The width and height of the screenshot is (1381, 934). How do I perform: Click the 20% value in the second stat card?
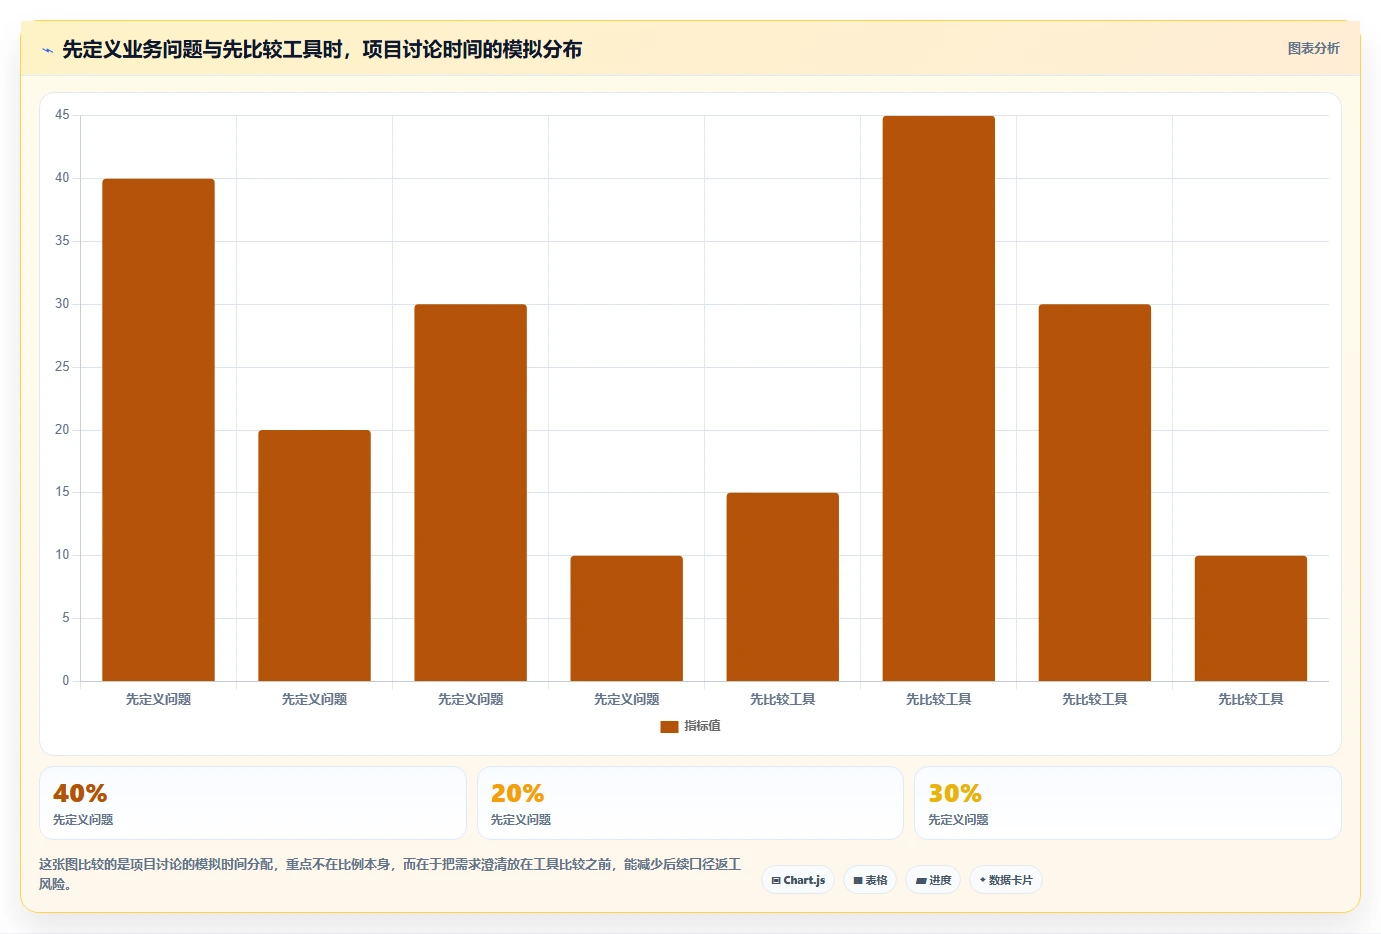[517, 793]
